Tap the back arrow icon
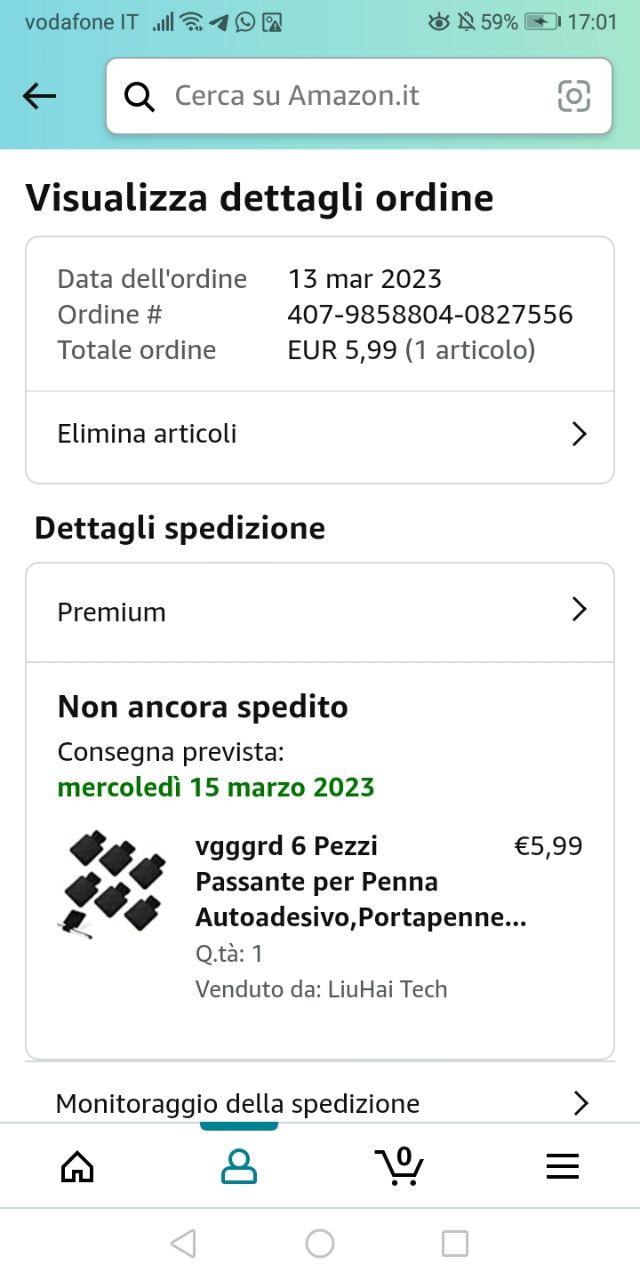Screen dimensions: 640x1280 40,96
